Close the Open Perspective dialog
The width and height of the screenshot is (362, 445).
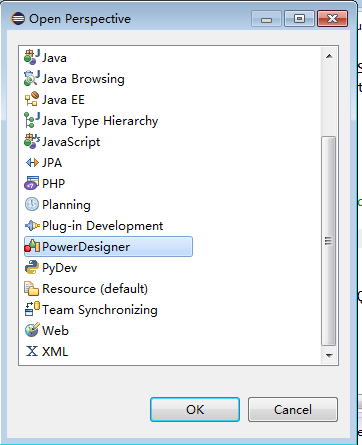pyautogui.click(x=333, y=19)
